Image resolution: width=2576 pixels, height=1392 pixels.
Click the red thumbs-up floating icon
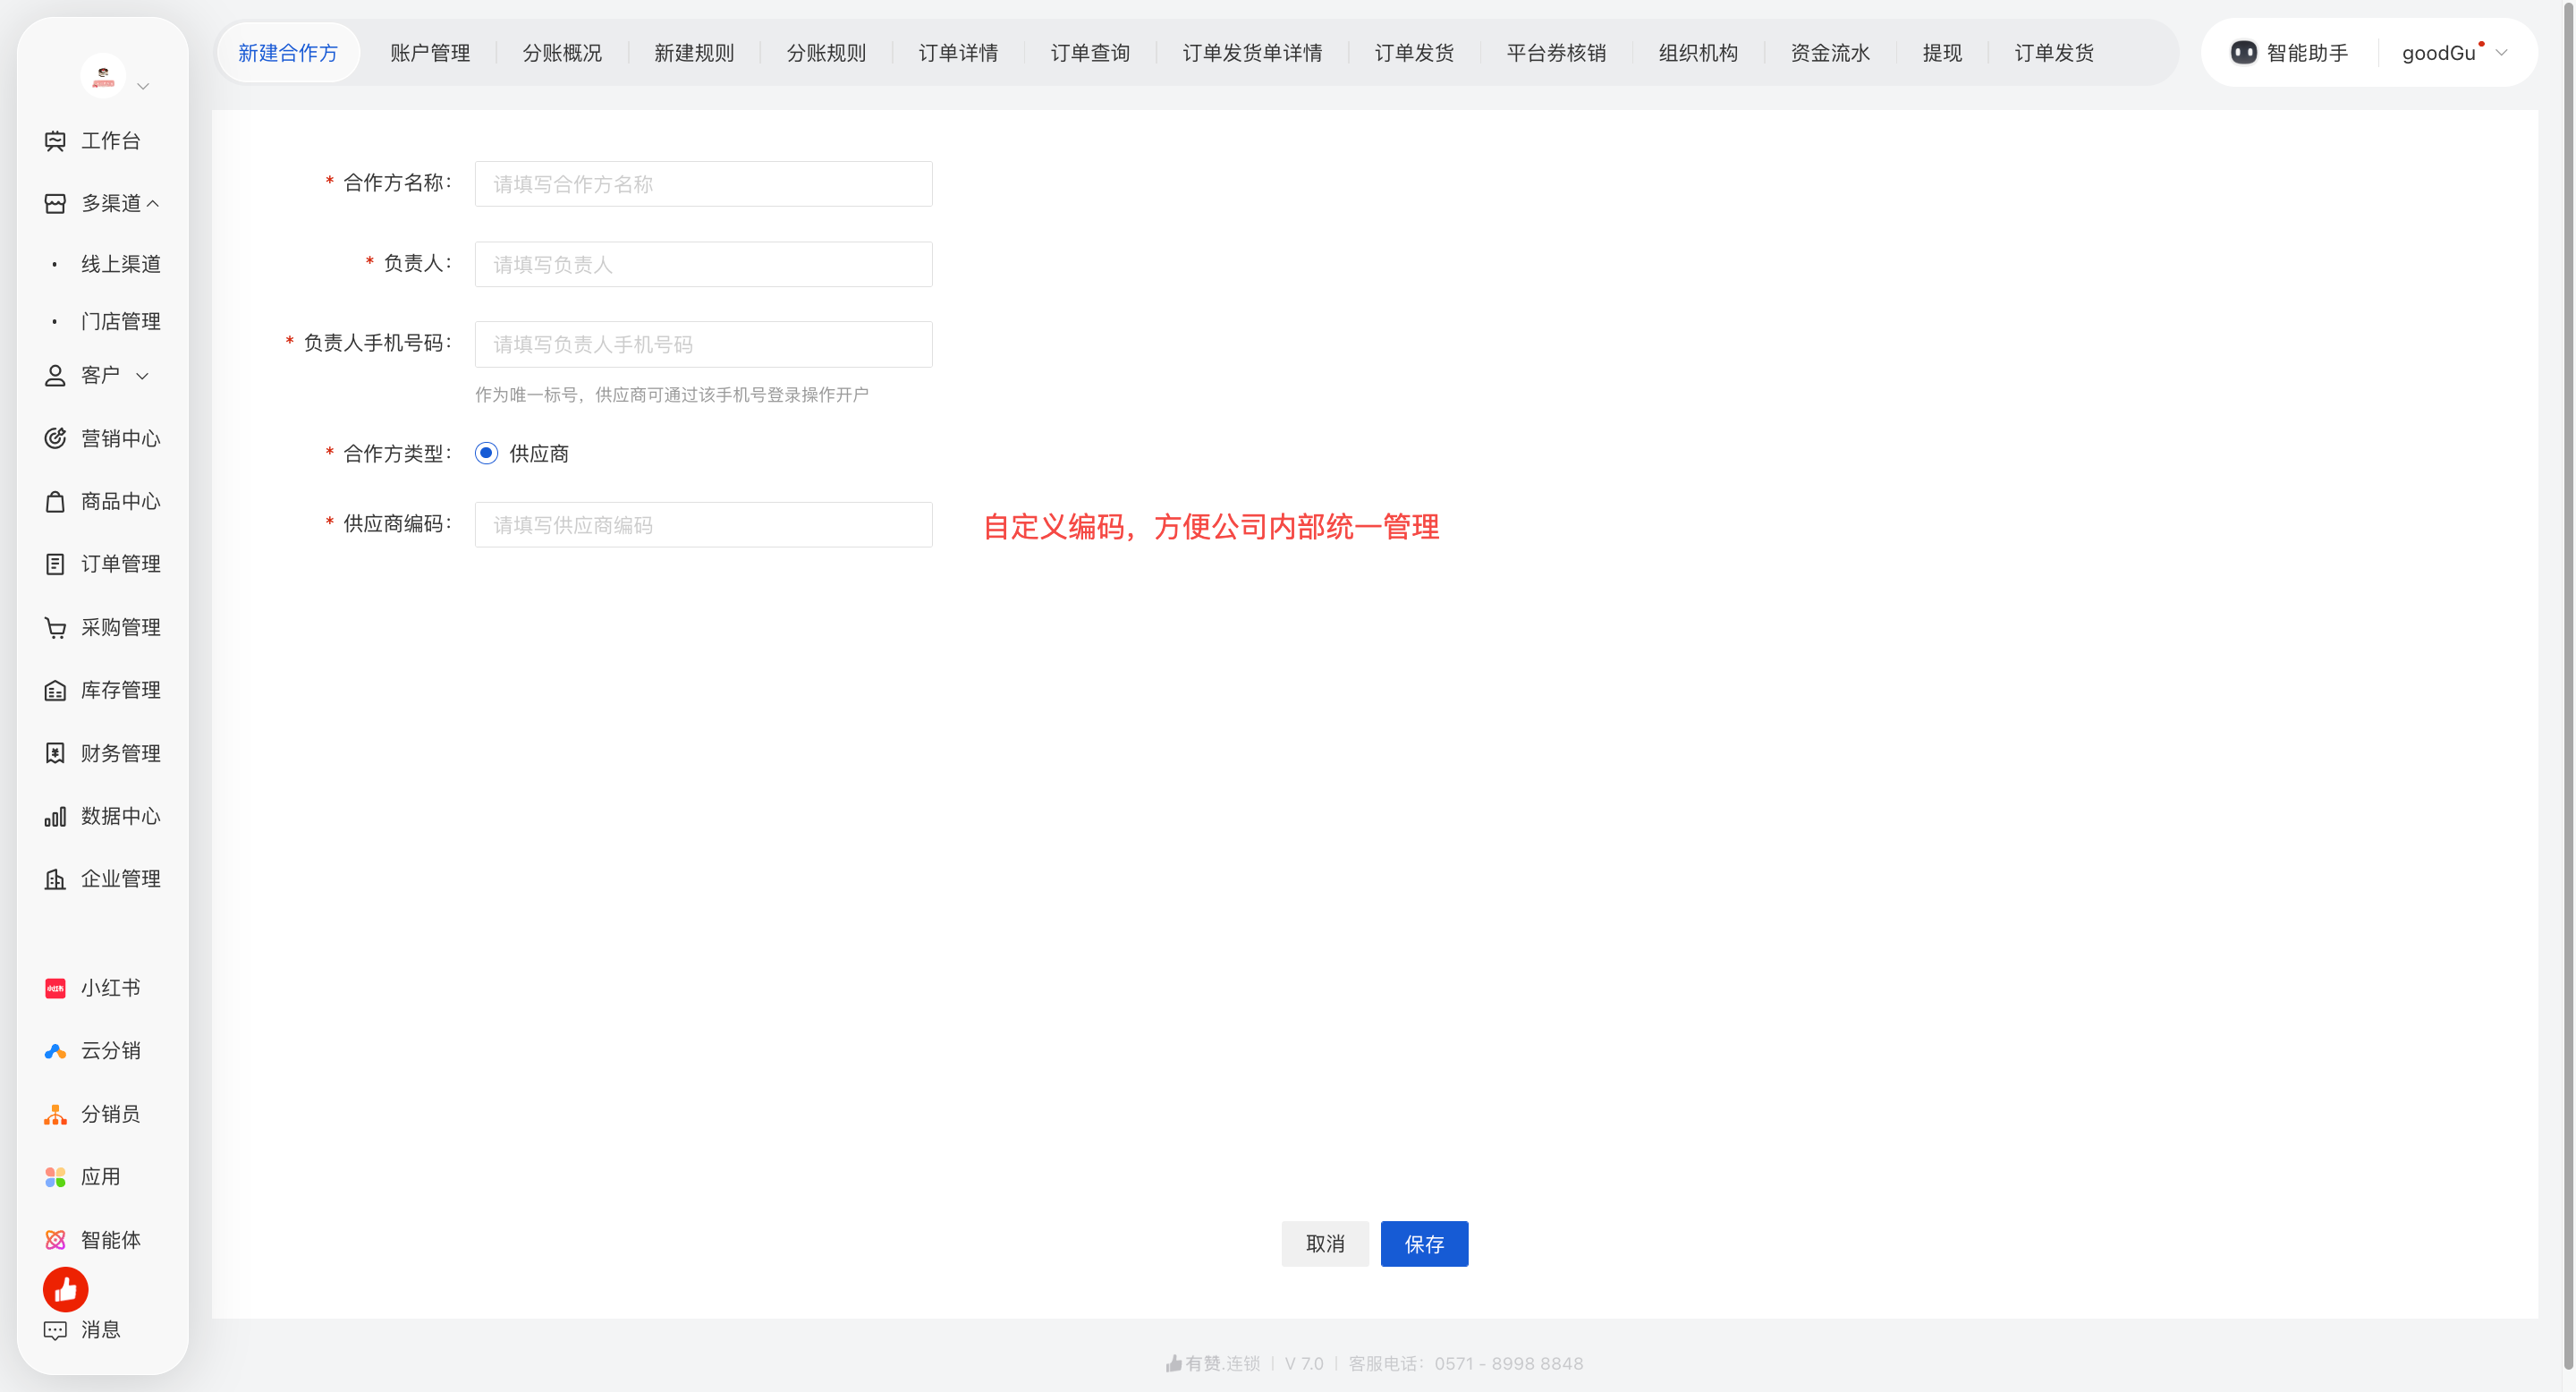65,1290
